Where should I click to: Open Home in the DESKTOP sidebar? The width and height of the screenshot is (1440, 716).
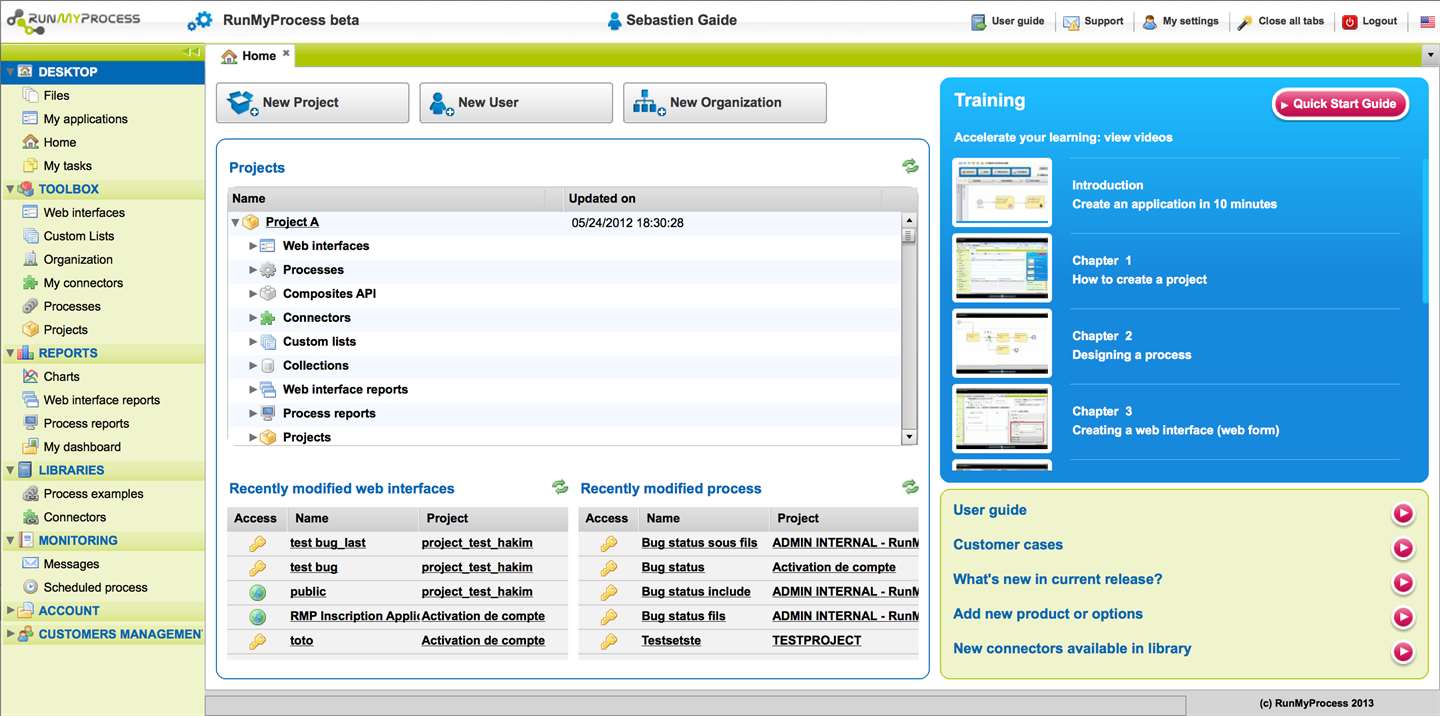[59, 142]
